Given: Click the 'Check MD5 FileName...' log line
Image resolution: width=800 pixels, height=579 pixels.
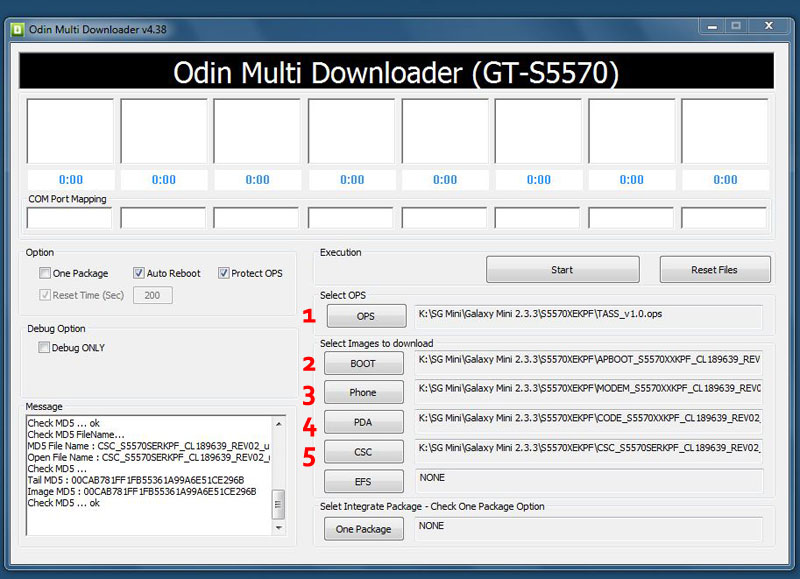Looking at the screenshot, I should click(76, 435).
